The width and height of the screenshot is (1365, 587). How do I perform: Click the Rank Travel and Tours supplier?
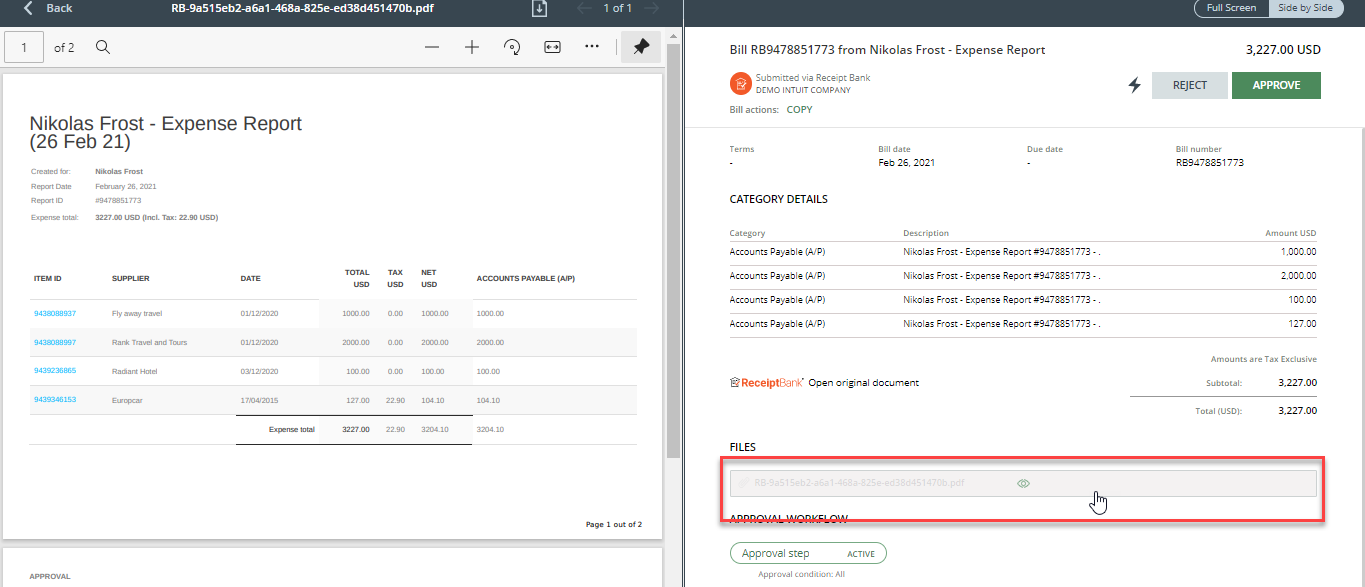[x=149, y=342]
